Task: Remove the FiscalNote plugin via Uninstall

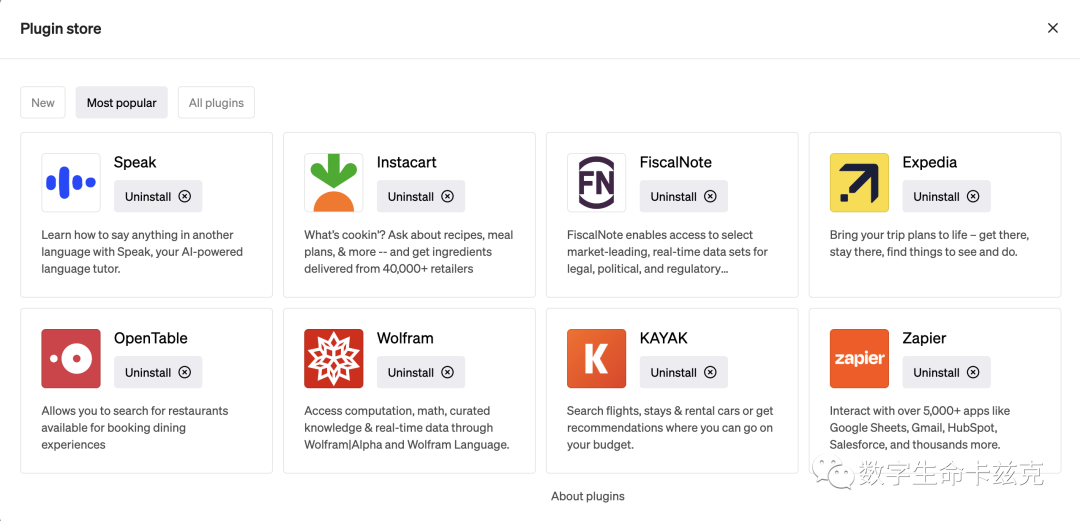Action: click(x=684, y=196)
